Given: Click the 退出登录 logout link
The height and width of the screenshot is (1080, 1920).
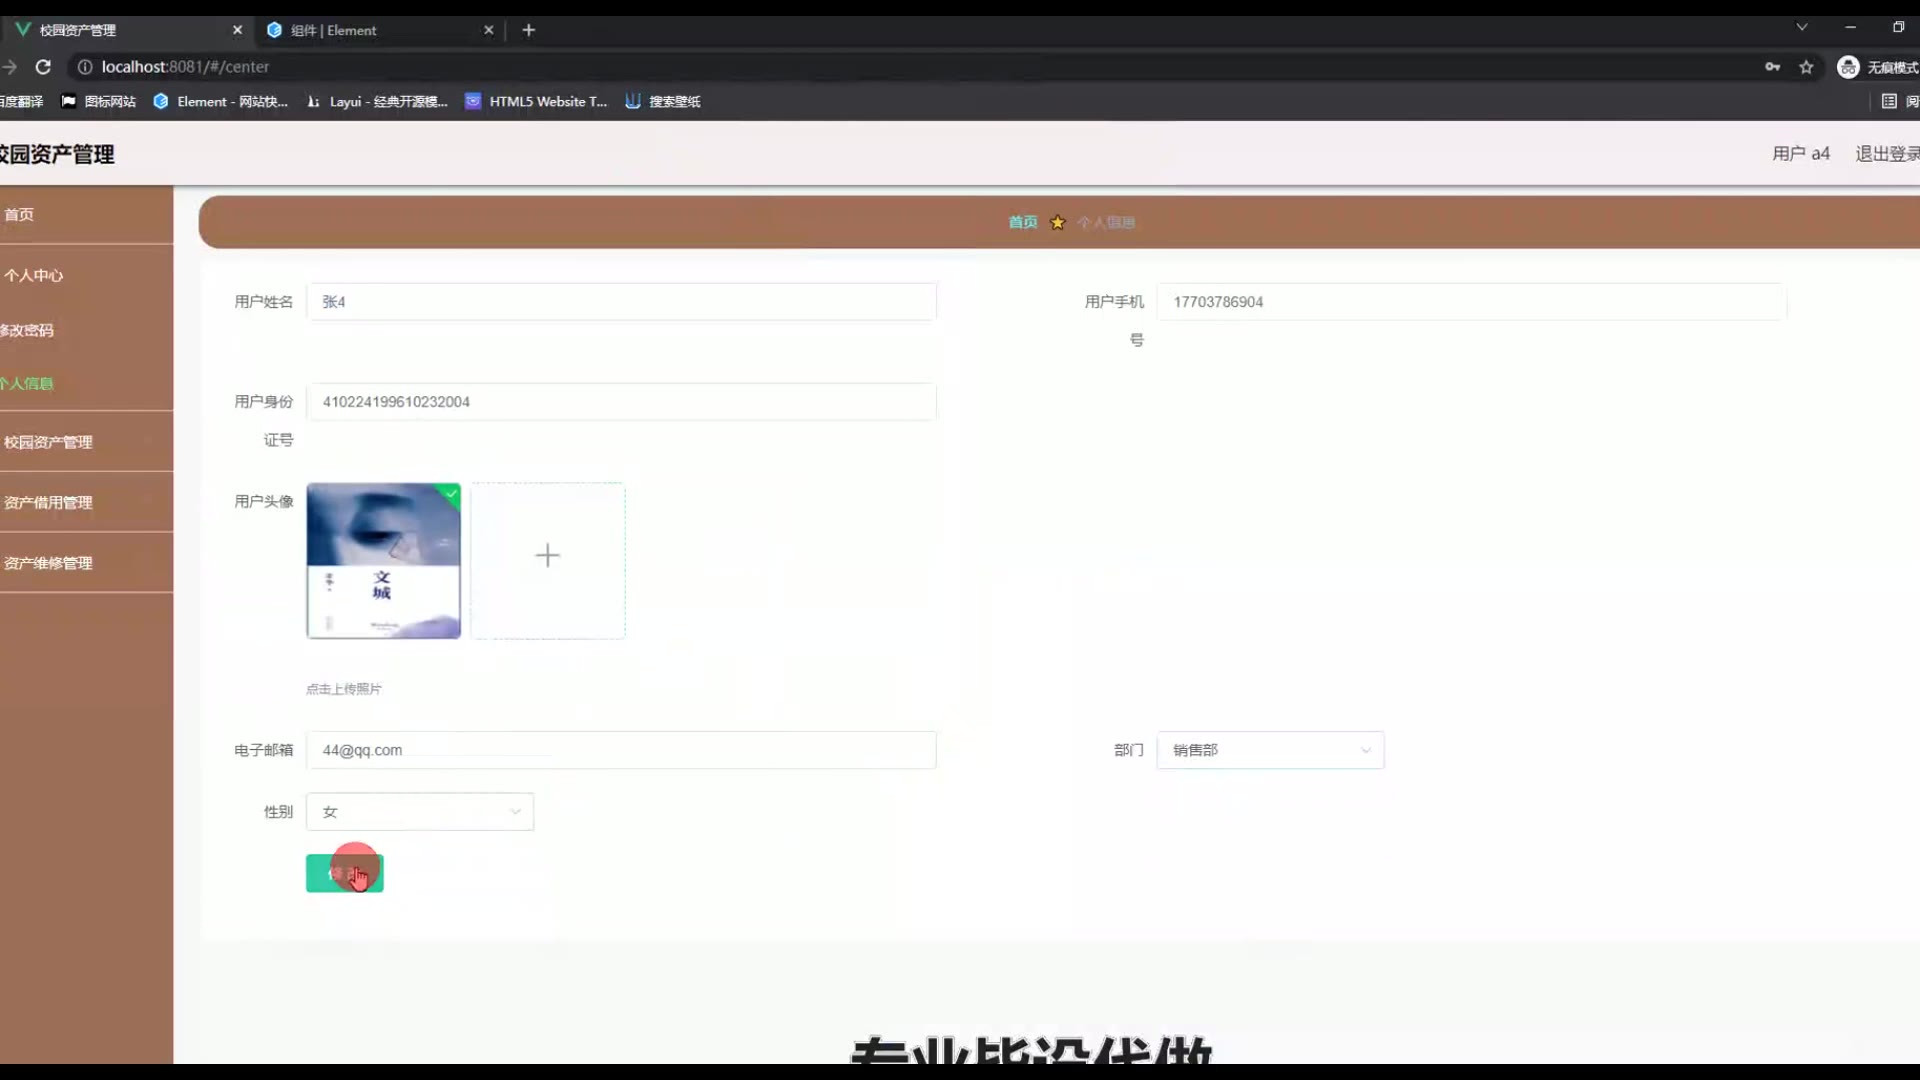Looking at the screenshot, I should [1886, 153].
